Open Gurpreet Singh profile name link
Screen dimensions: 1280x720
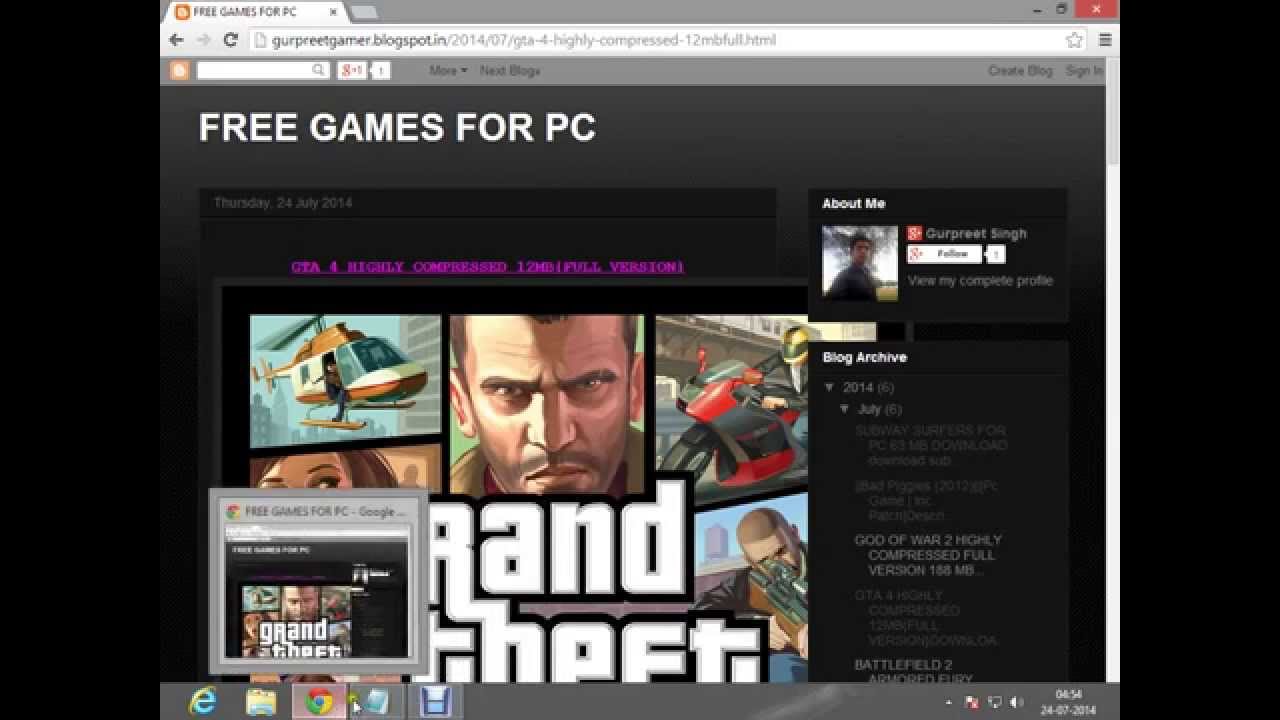(x=976, y=234)
